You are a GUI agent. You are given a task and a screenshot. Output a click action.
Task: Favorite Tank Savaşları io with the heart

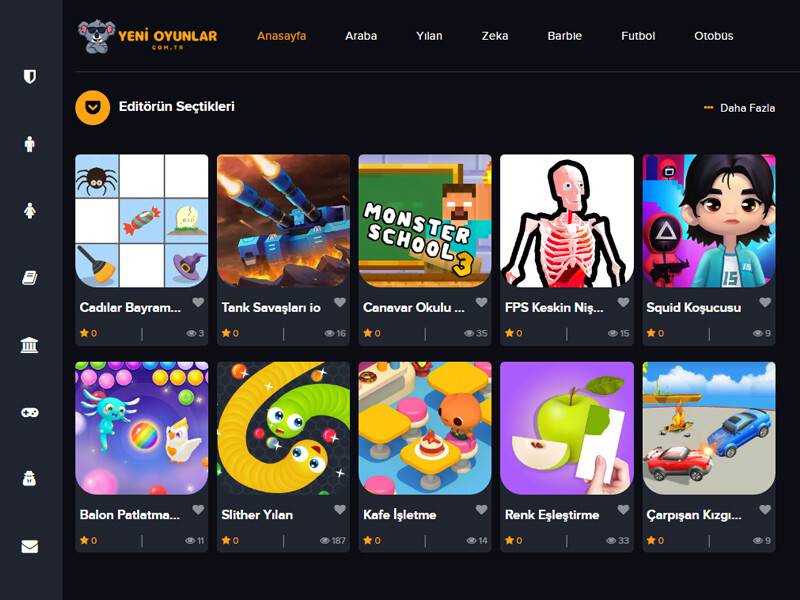(340, 303)
